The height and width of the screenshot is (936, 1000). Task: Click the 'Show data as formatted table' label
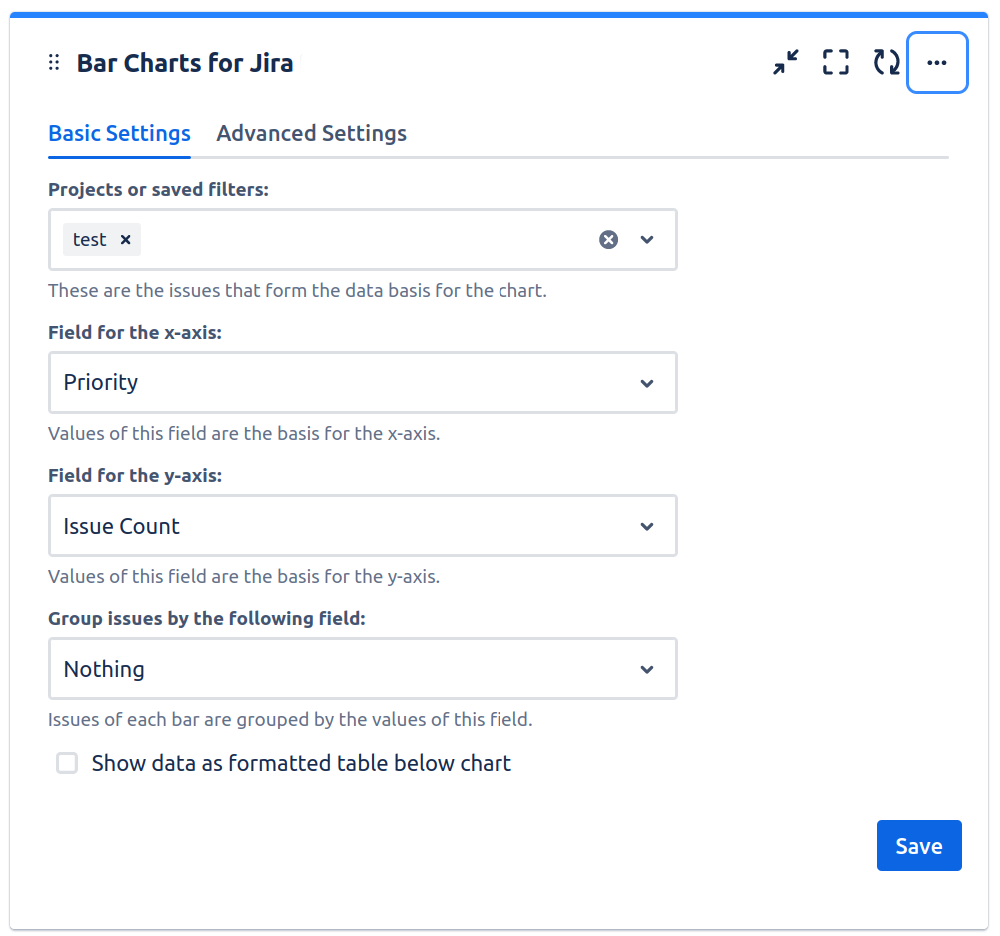(x=301, y=764)
